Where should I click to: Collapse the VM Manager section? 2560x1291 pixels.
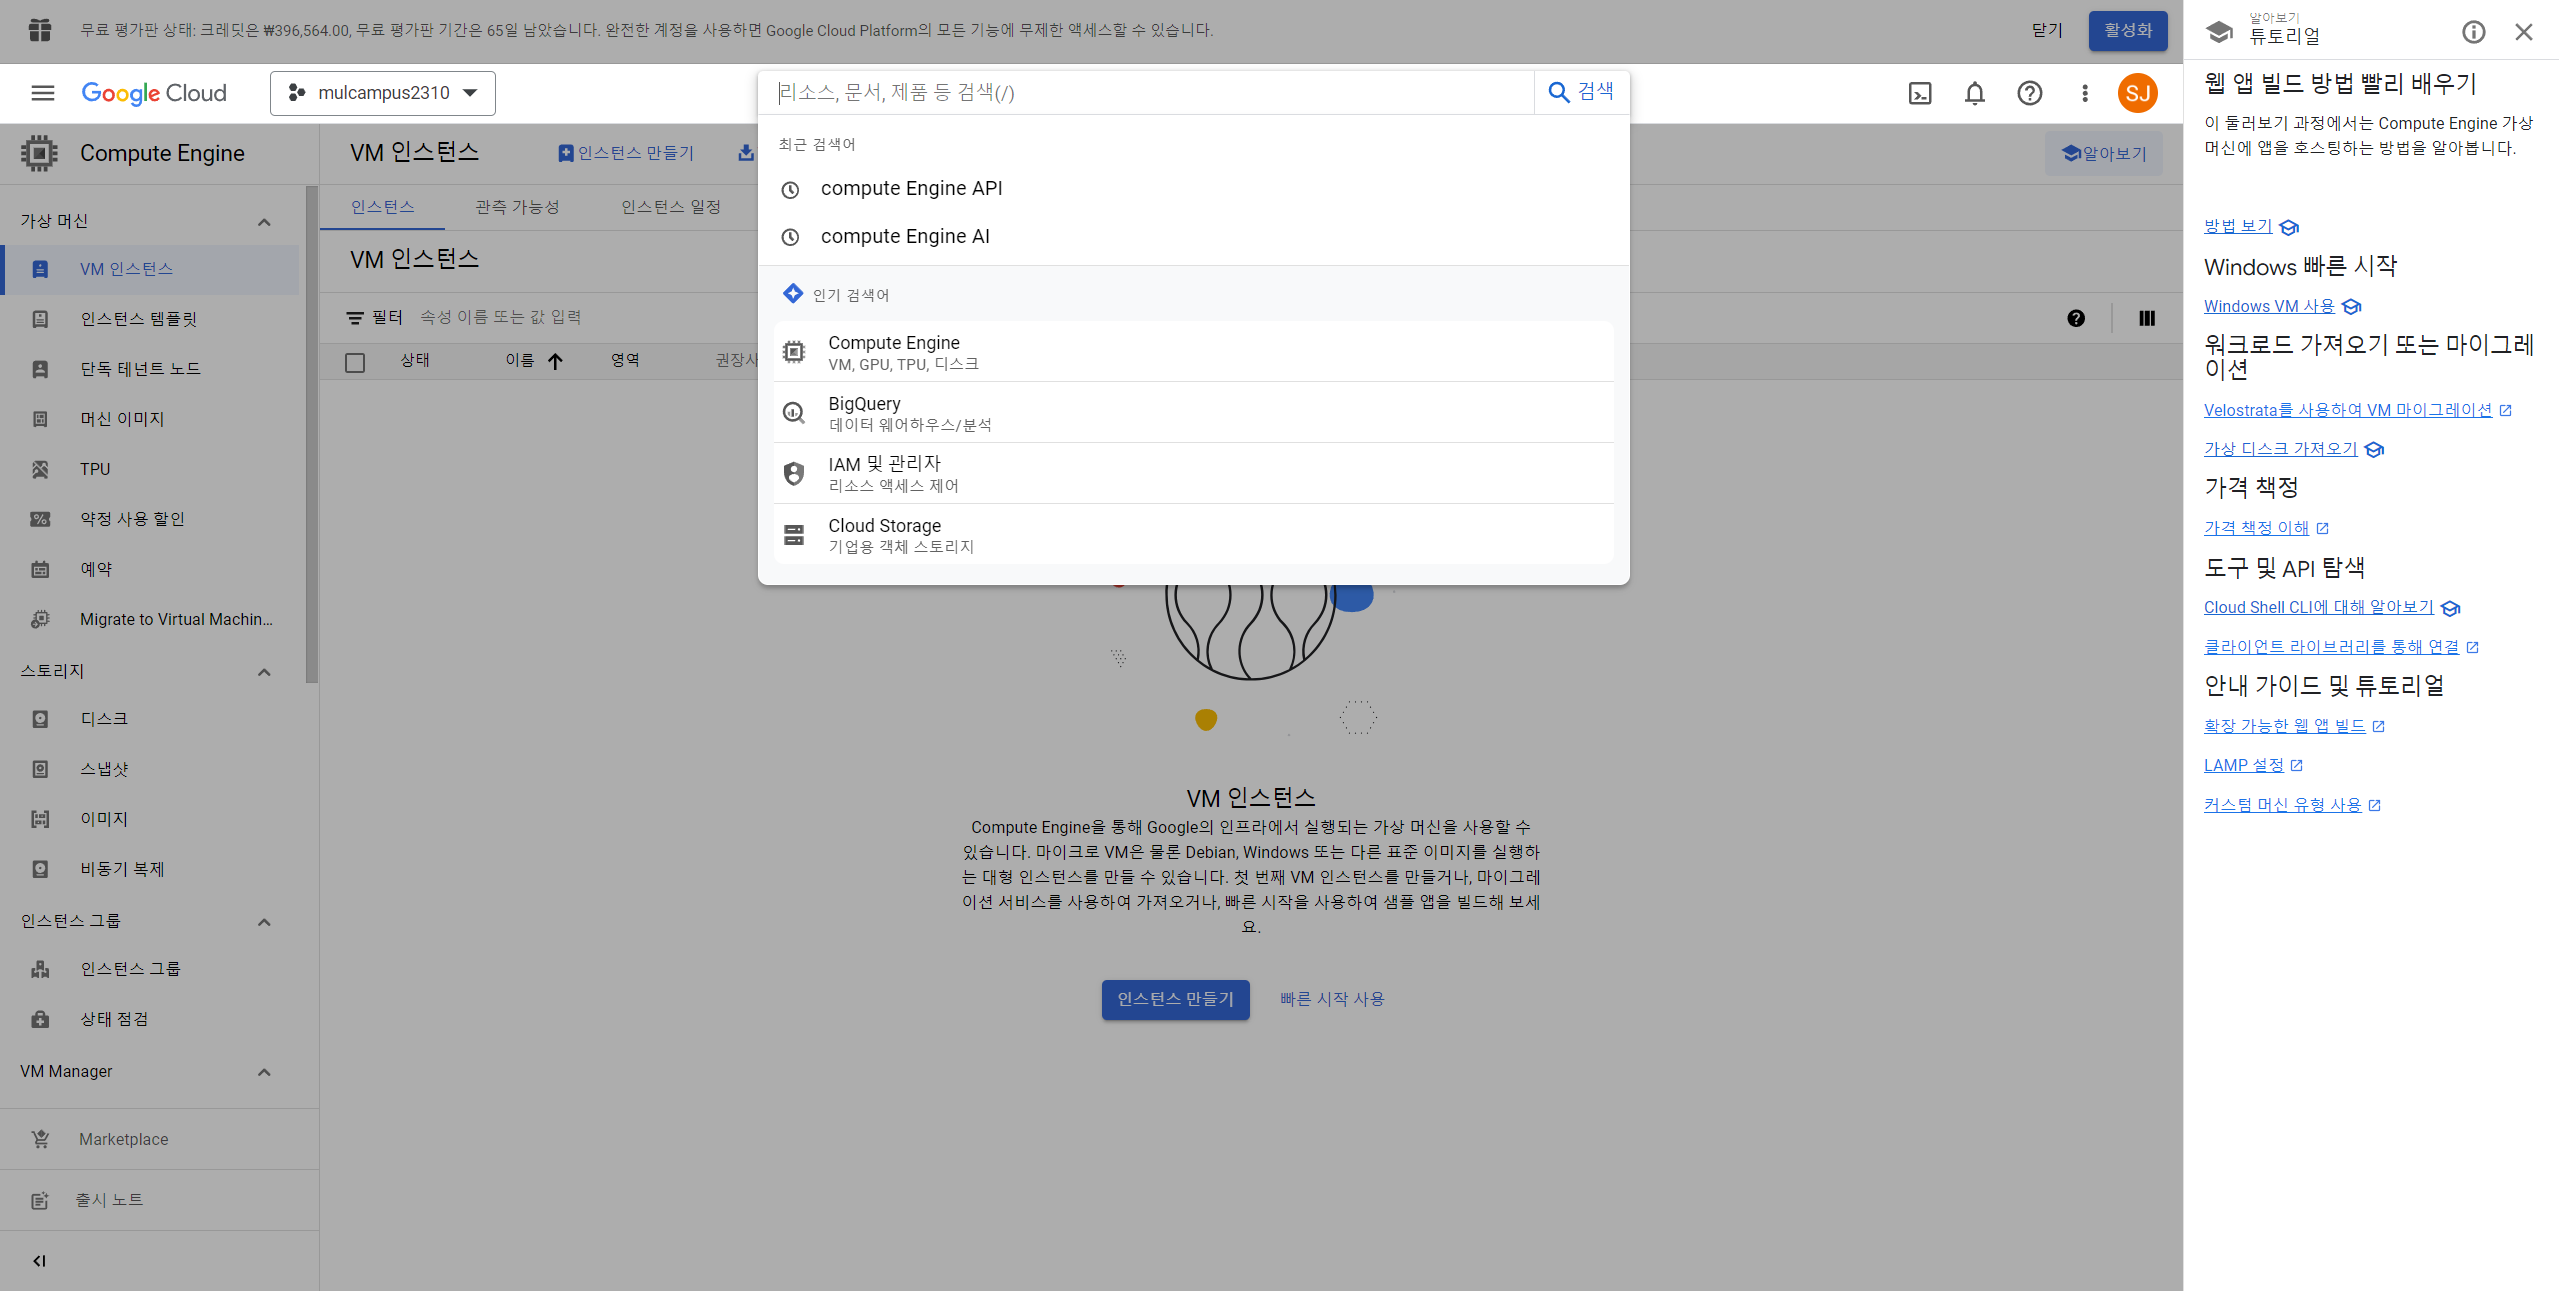pos(264,1071)
